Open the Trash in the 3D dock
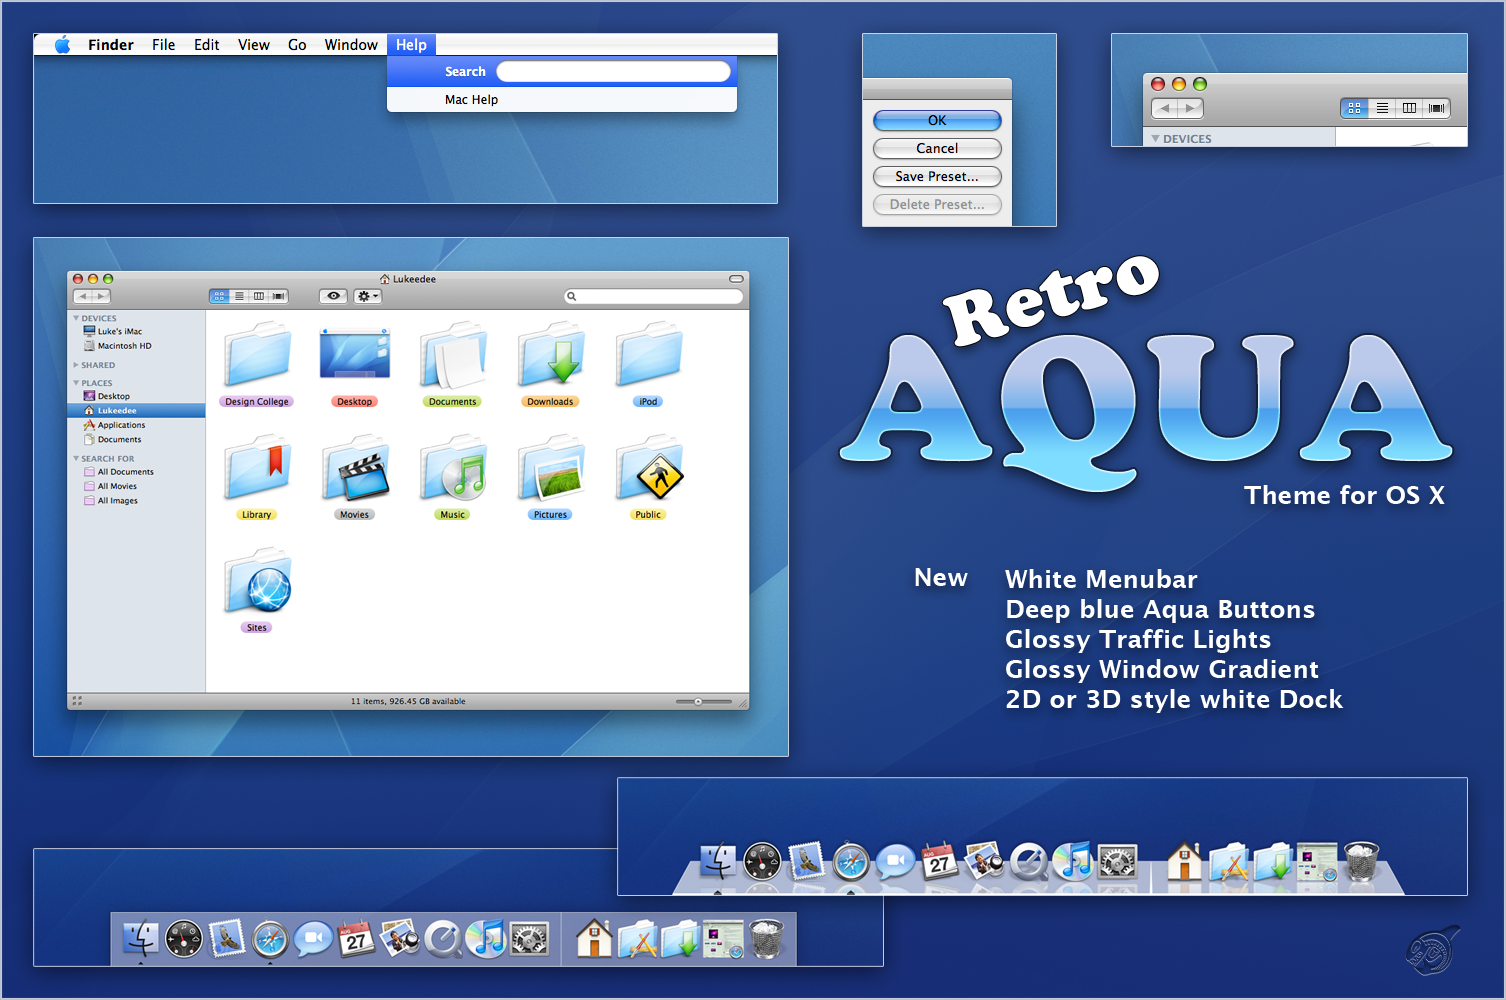The height and width of the screenshot is (1000, 1506). (1361, 861)
